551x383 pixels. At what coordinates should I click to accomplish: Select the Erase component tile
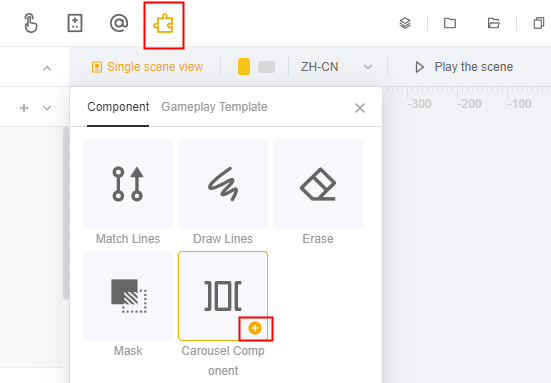[x=318, y=184]
